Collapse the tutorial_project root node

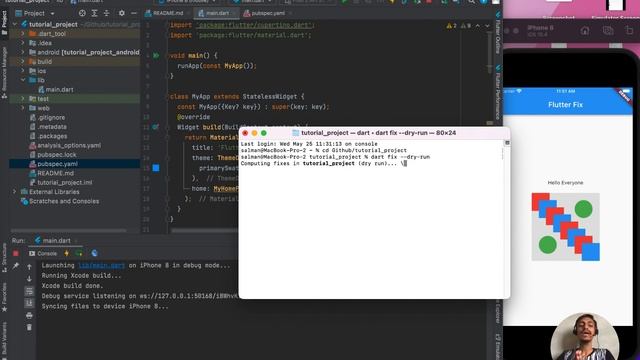pos(15,24)
